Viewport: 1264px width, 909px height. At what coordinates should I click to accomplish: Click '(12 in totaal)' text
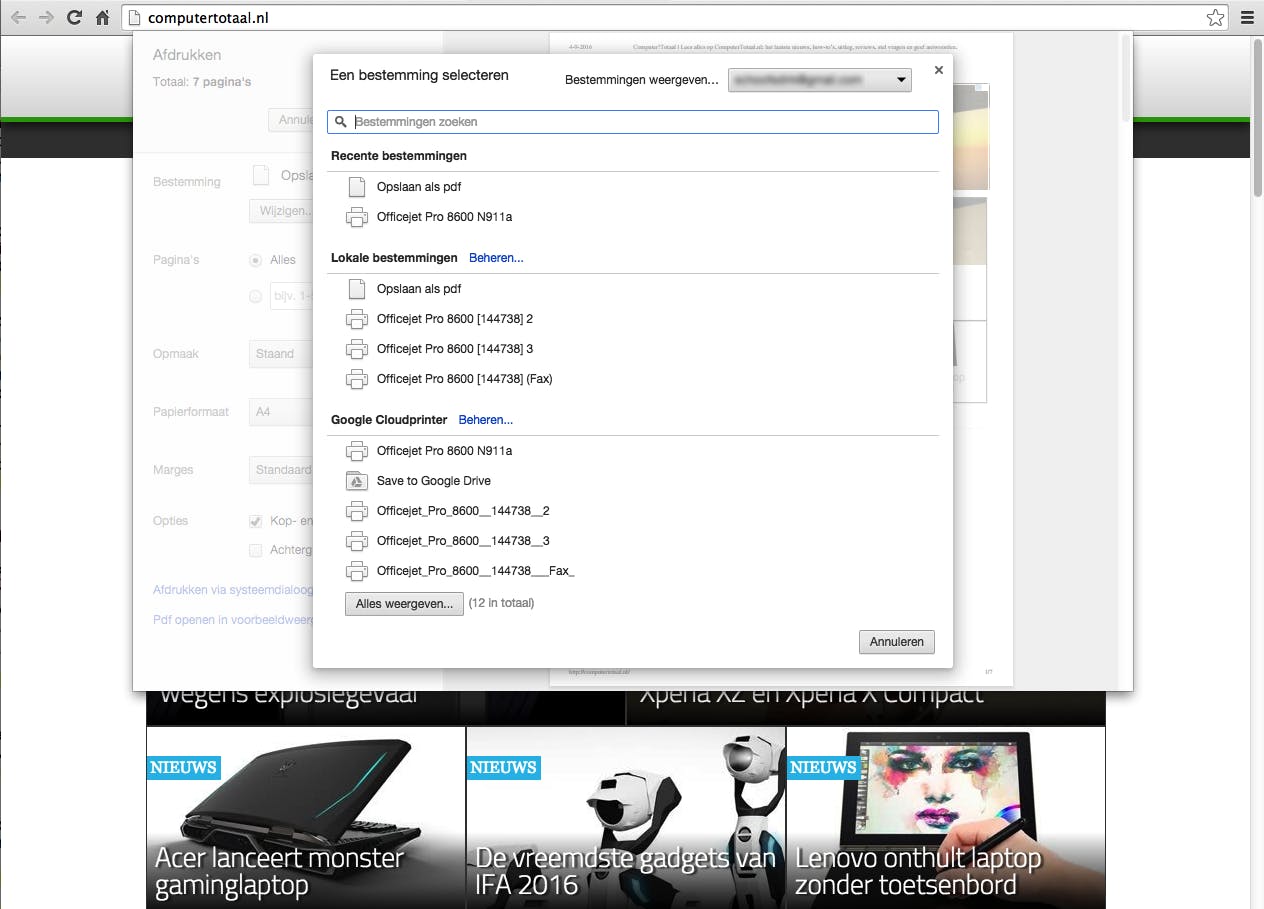(x=501, y=603)
